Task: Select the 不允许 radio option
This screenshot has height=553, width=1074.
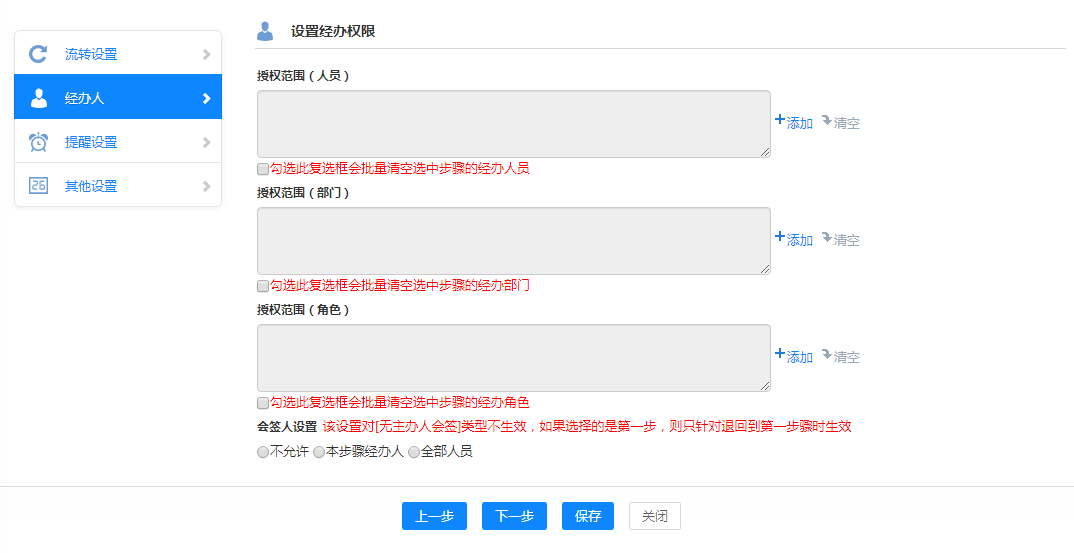Action: [263, 452]
